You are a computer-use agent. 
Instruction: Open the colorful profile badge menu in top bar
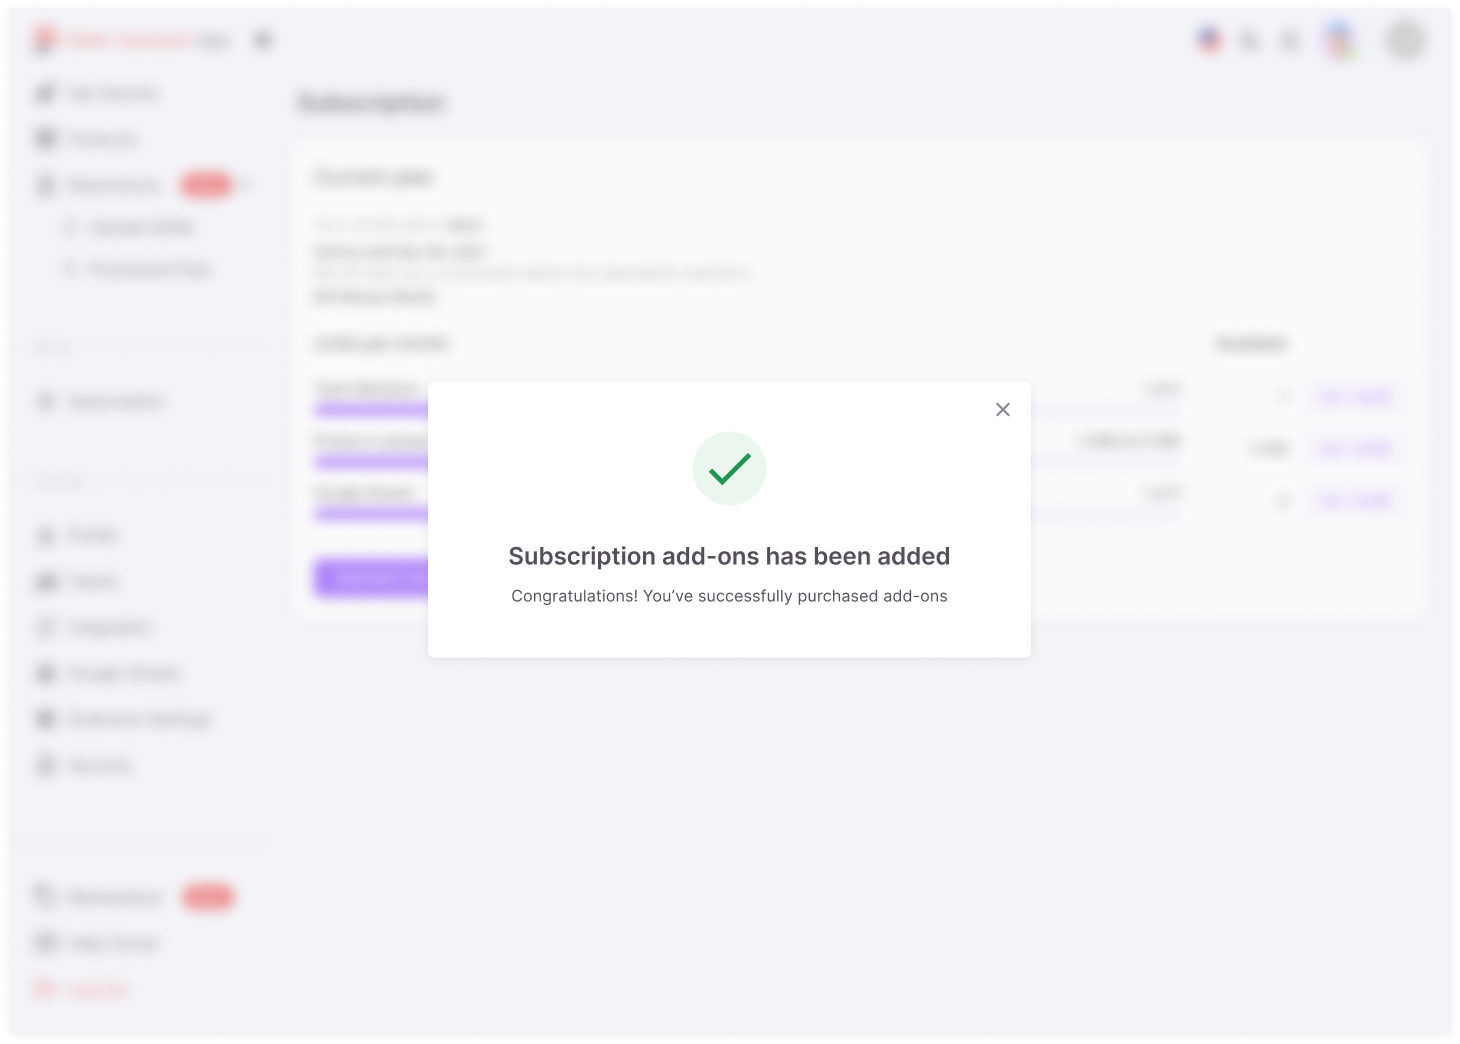click(1339, 41)
